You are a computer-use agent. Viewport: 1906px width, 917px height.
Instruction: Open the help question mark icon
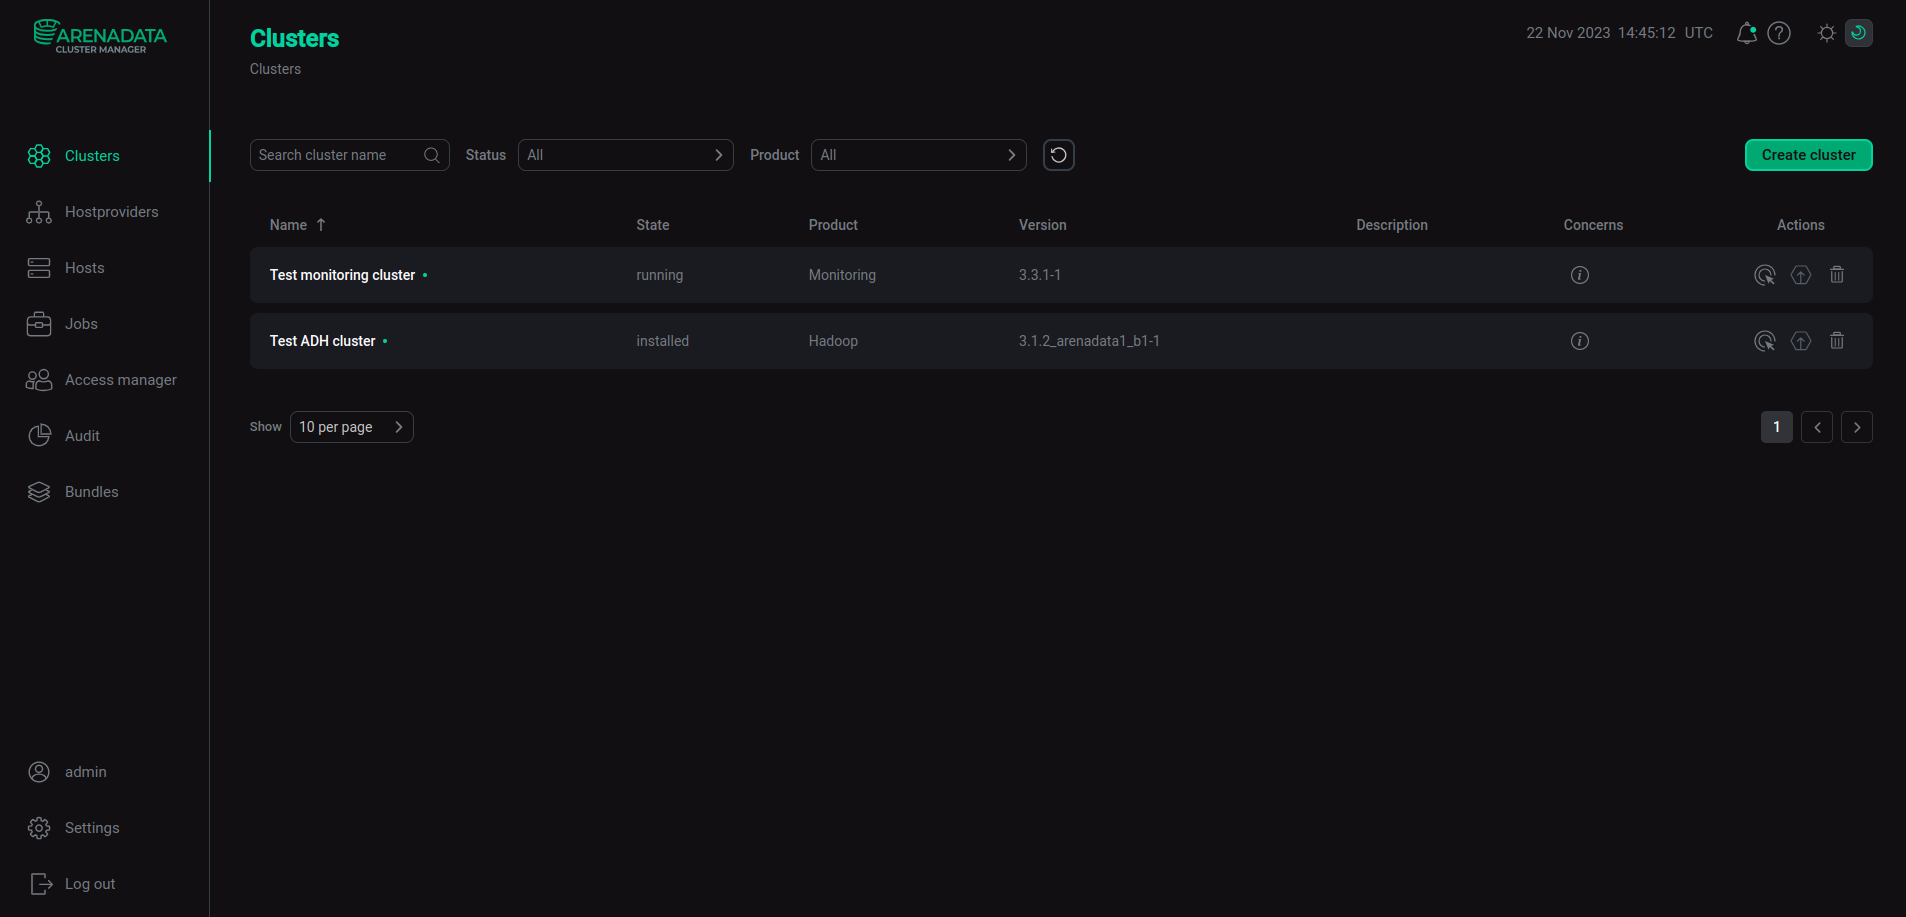point(1779,33)
